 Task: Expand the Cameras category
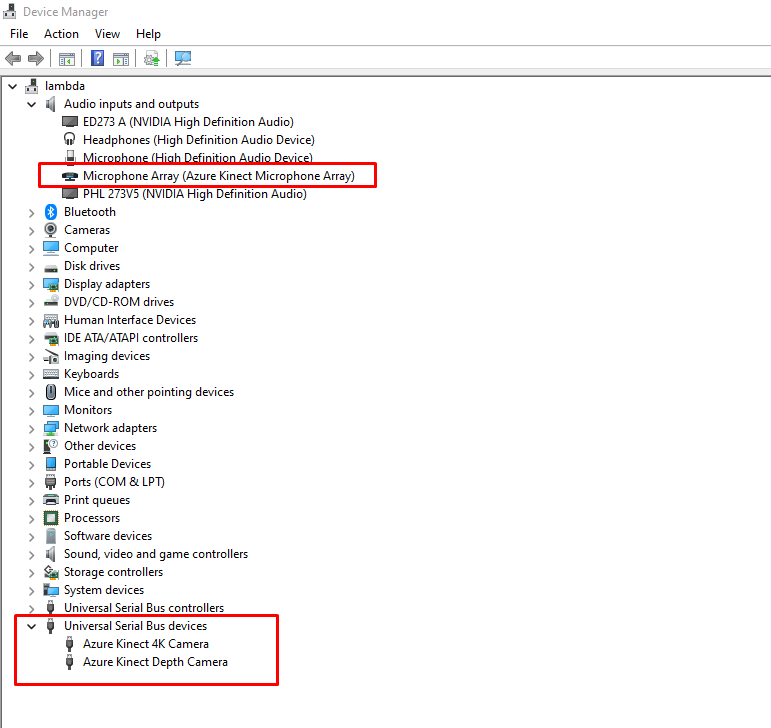[x=31, y=230]
